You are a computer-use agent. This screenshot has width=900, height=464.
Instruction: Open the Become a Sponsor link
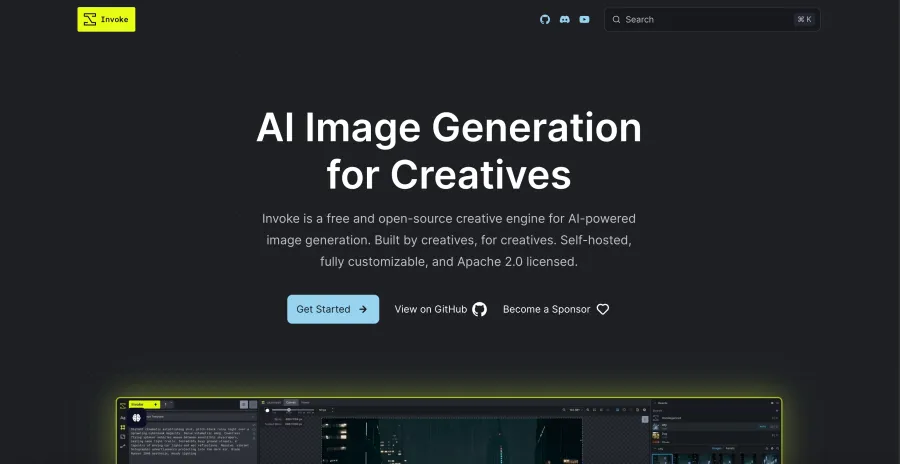(556, 310)
